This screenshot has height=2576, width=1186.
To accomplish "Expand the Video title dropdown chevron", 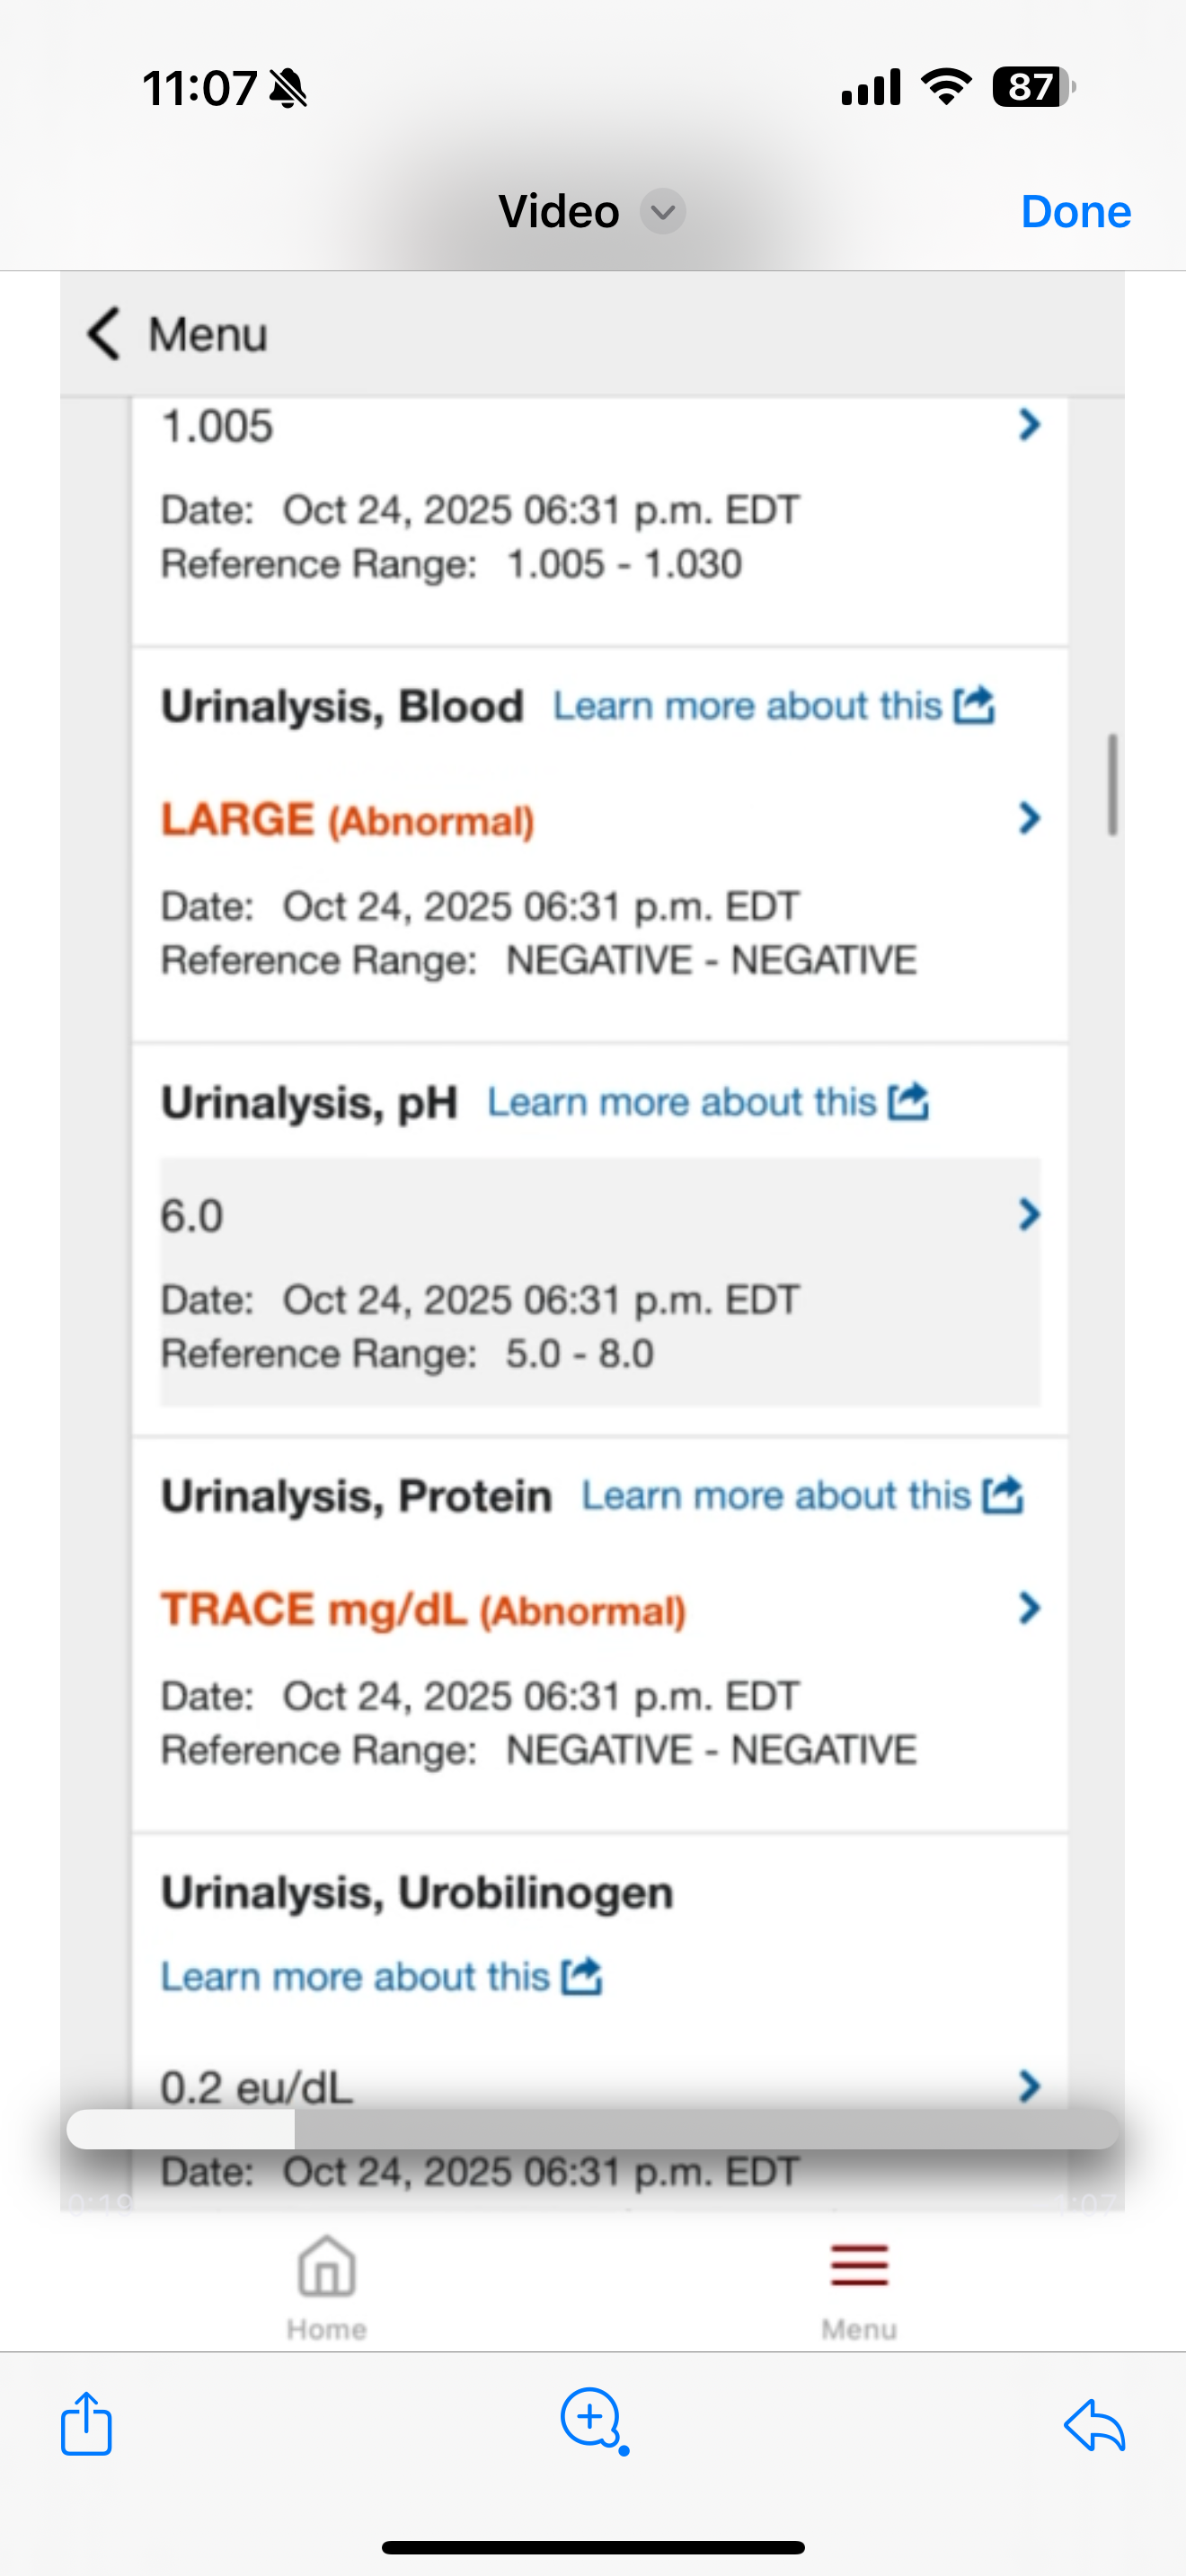I will click(662, 211).
